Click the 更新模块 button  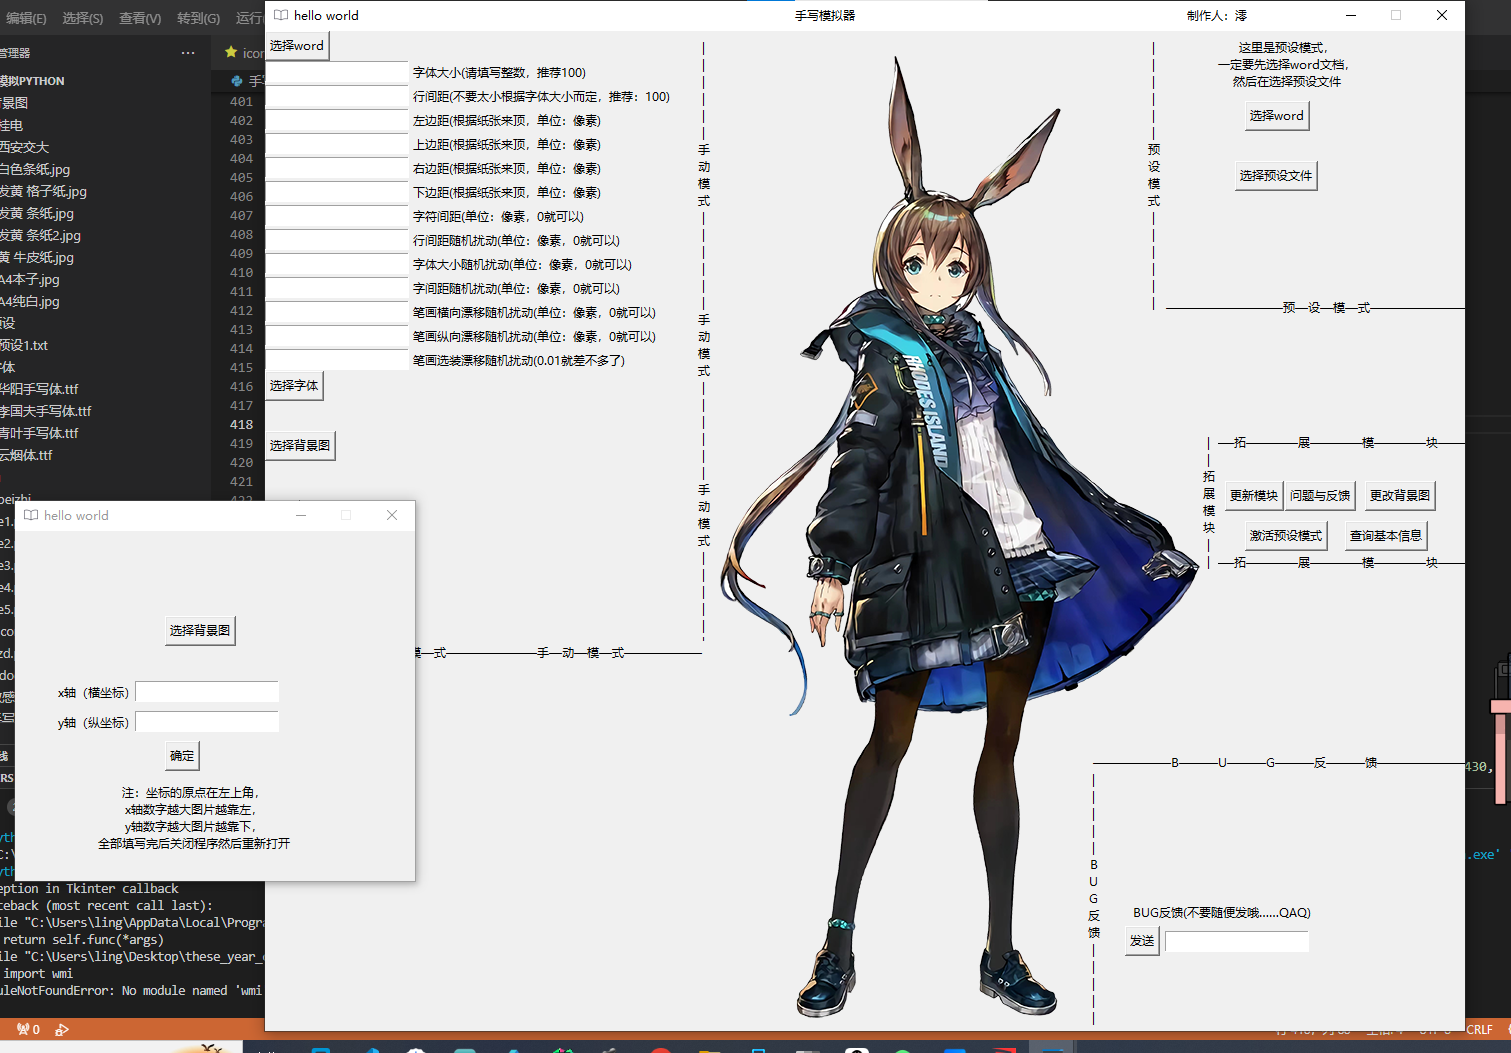click(x=1254, y=496)
